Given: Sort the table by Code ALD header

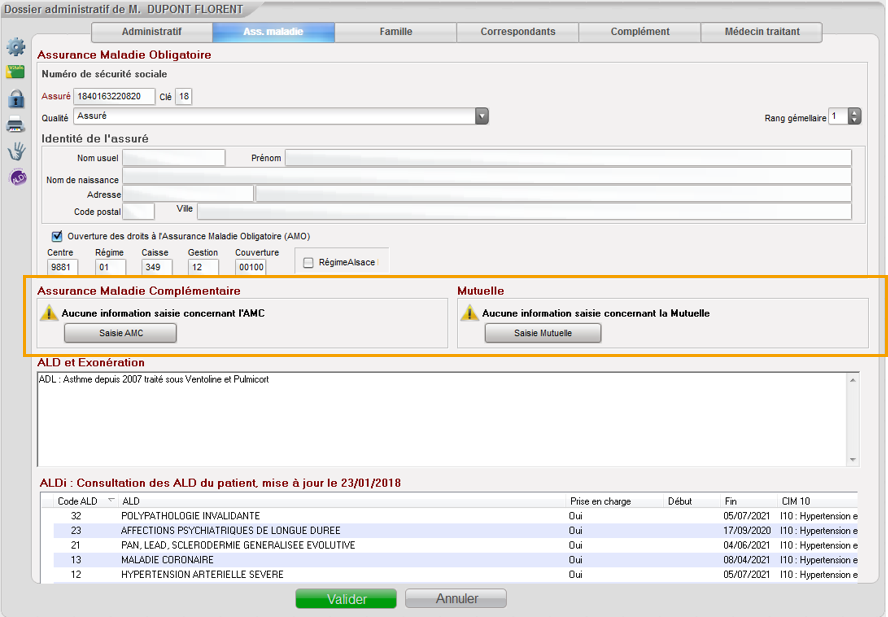Looking at the screenshot, I should click(78, 501).
